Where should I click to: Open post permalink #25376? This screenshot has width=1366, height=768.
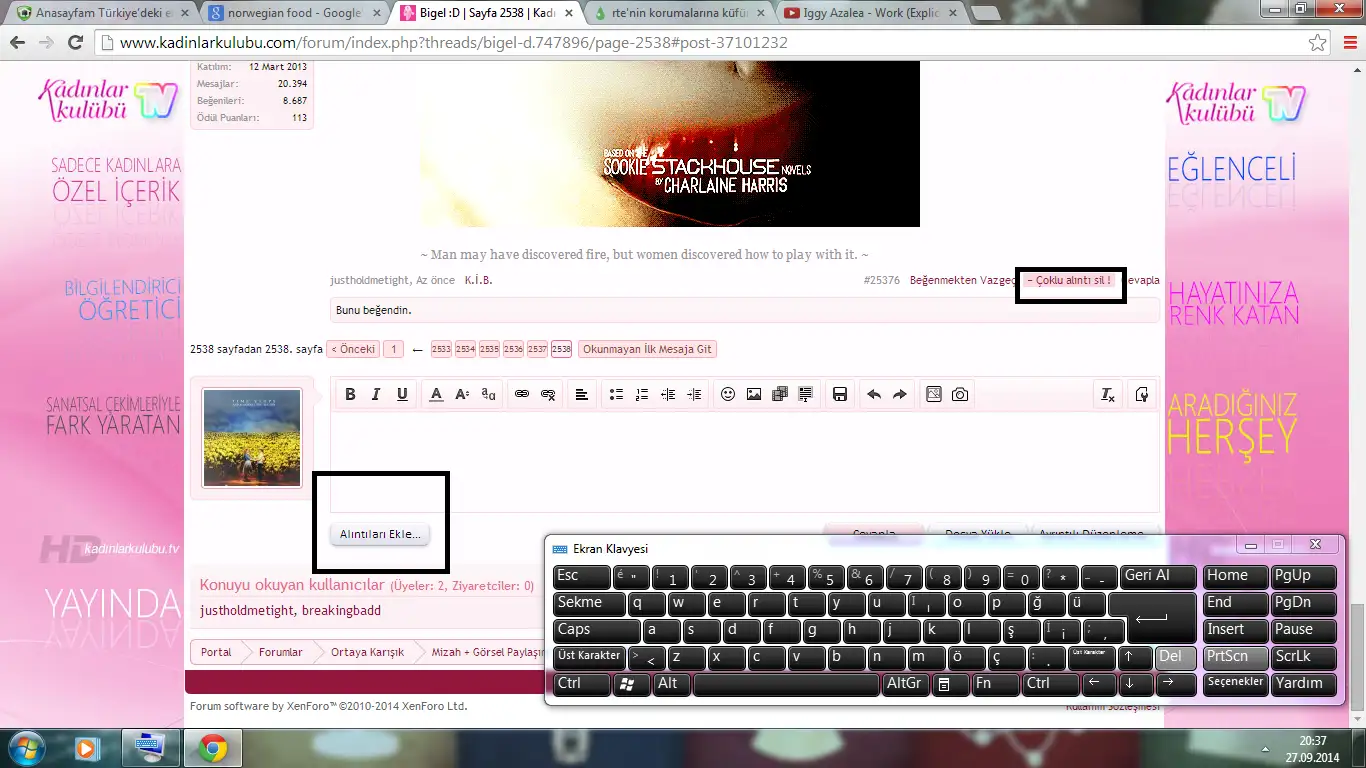tap(881, 280)
